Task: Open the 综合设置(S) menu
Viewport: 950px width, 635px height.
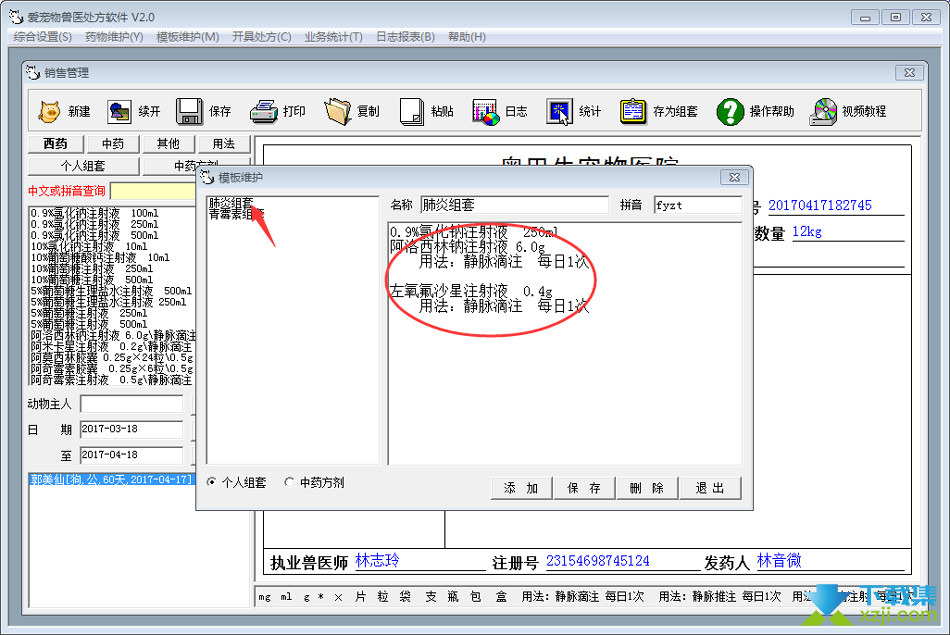Action: (x=42, y=37)
